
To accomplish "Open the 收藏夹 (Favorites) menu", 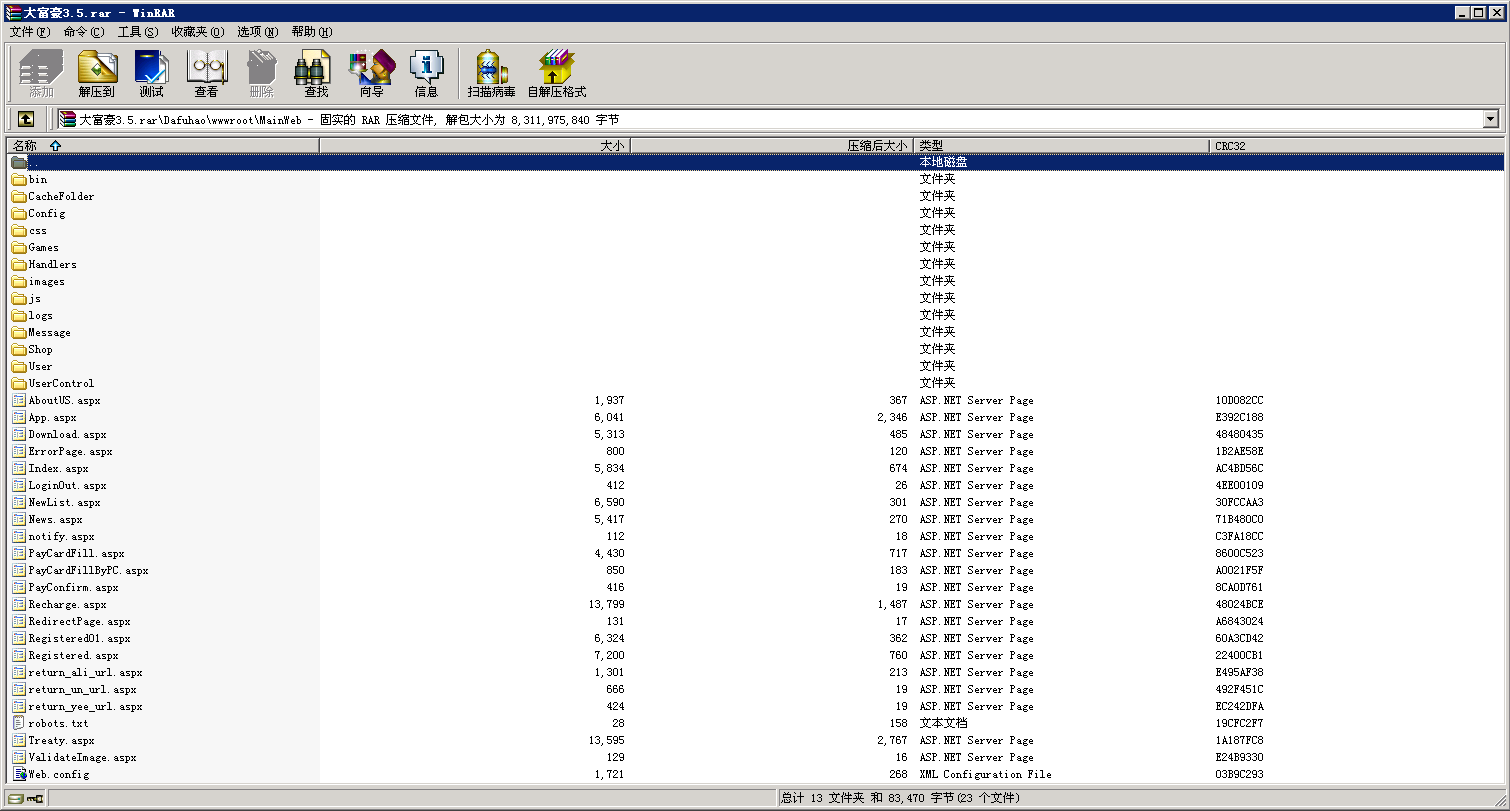I will click(x=196, y=32).
